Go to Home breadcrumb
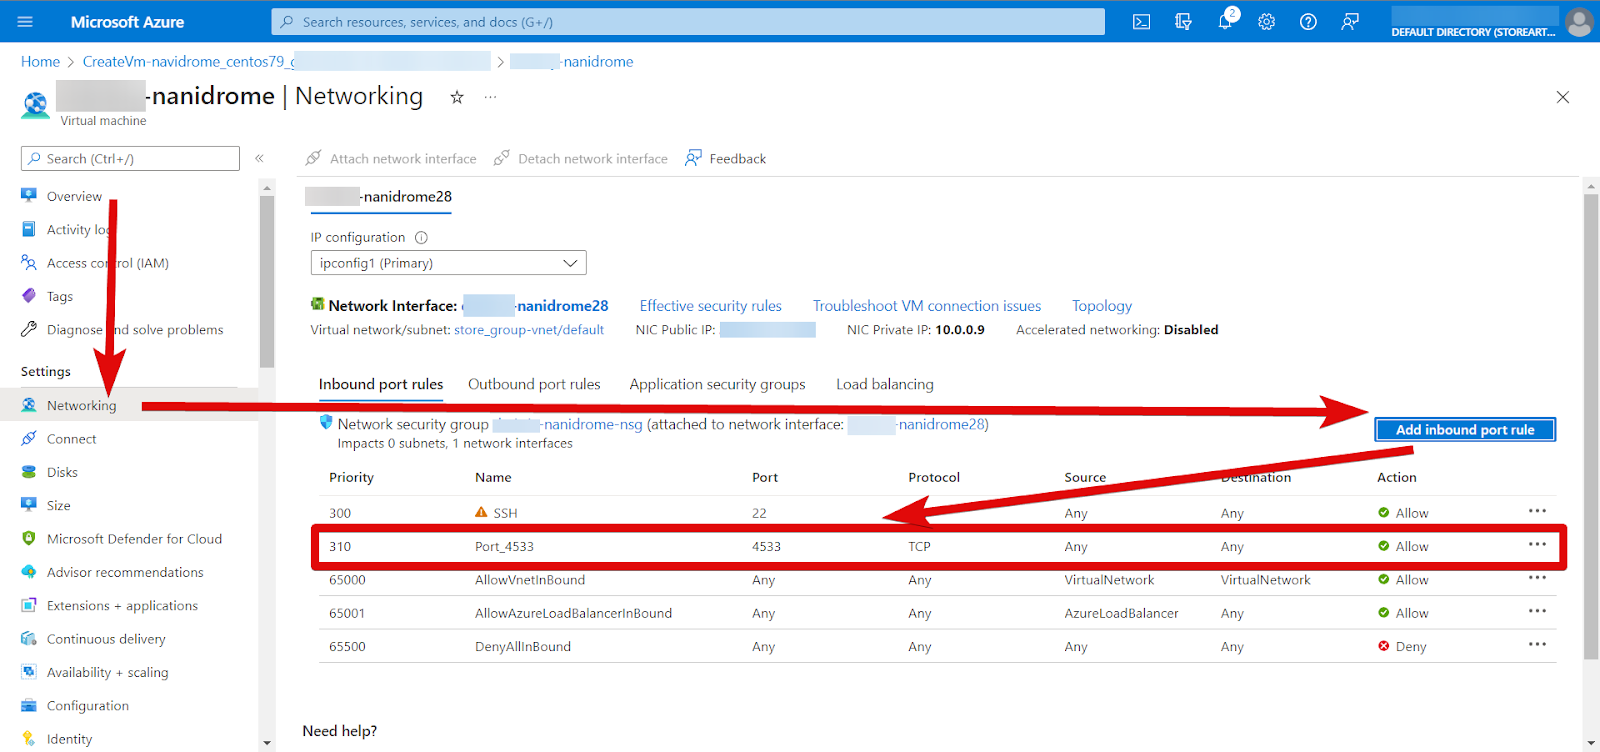This screenshot has height=752, width=1600. [40, 62]
